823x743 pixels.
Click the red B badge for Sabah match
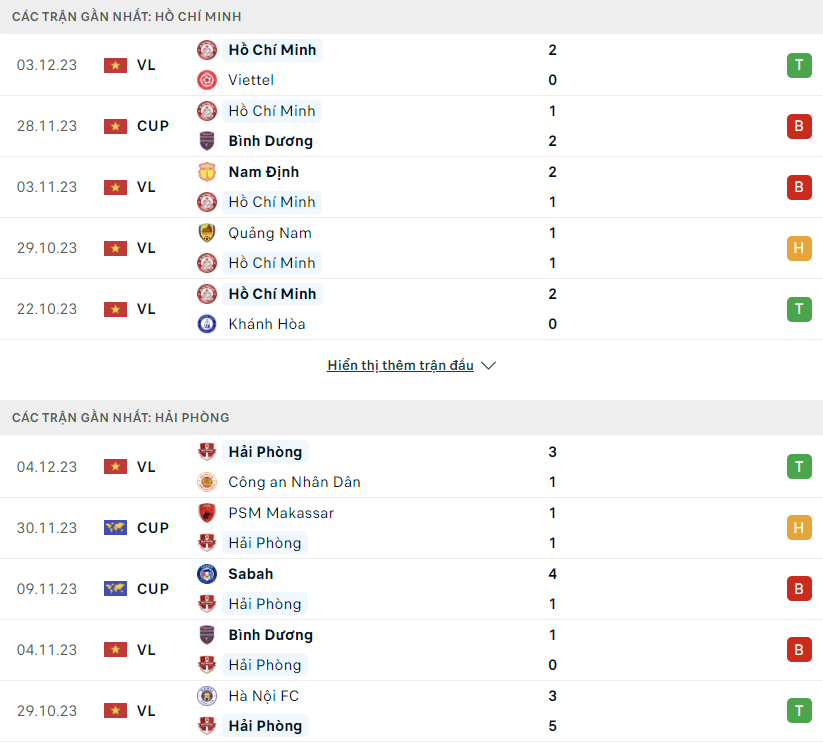click(799, 588)
